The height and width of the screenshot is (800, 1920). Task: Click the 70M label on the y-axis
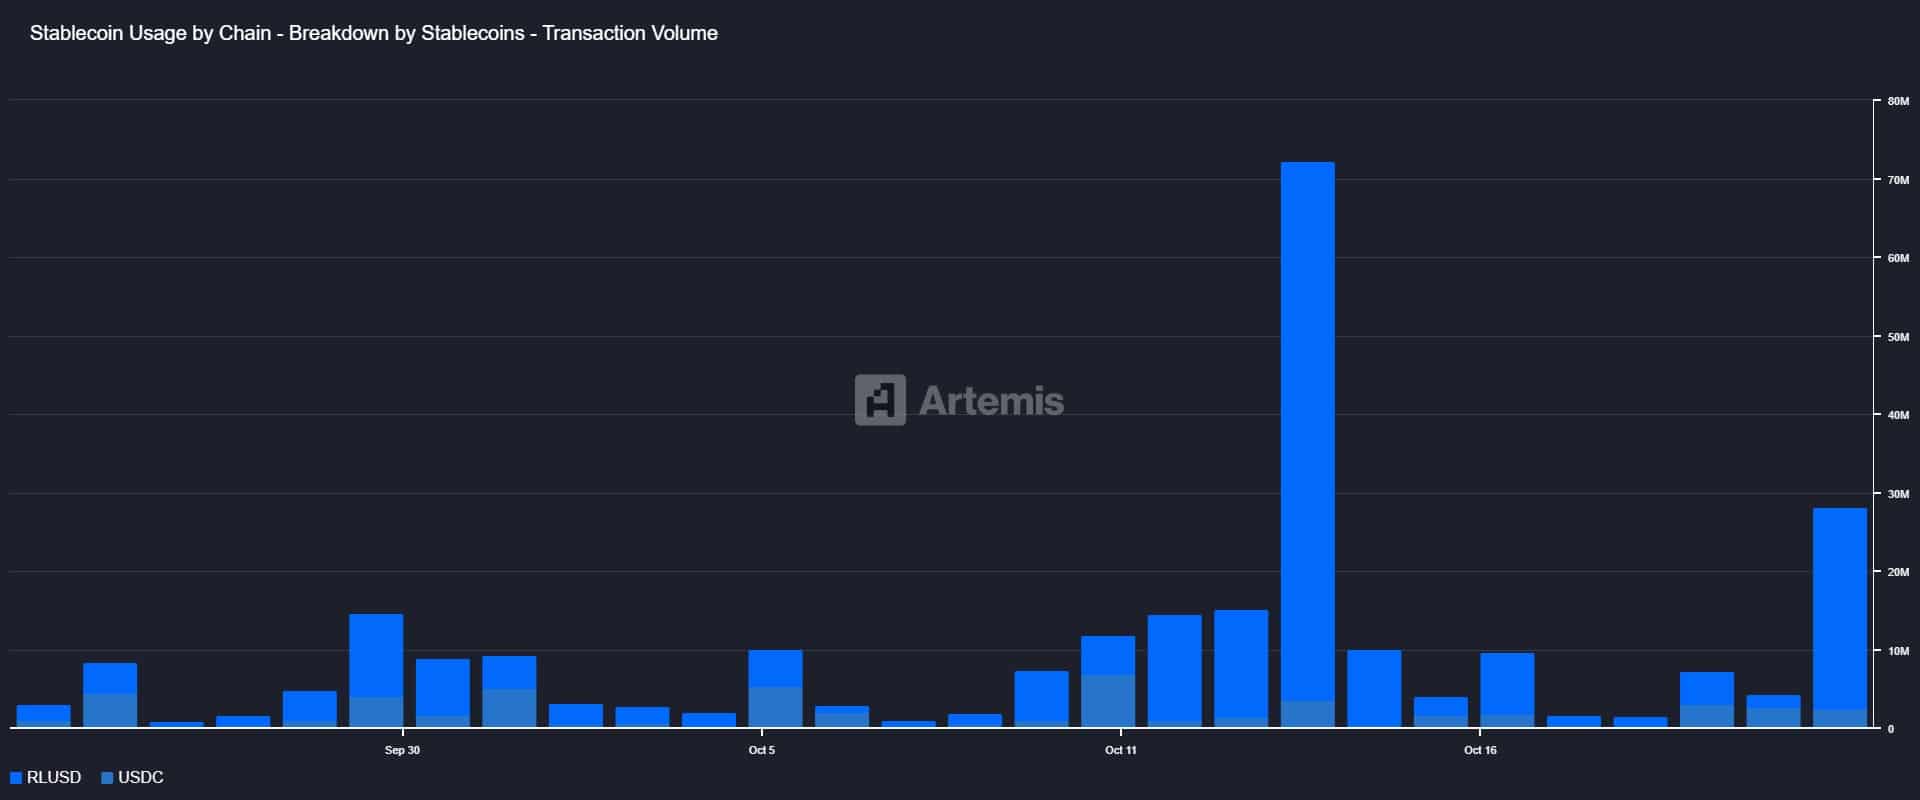point(1898,180)
